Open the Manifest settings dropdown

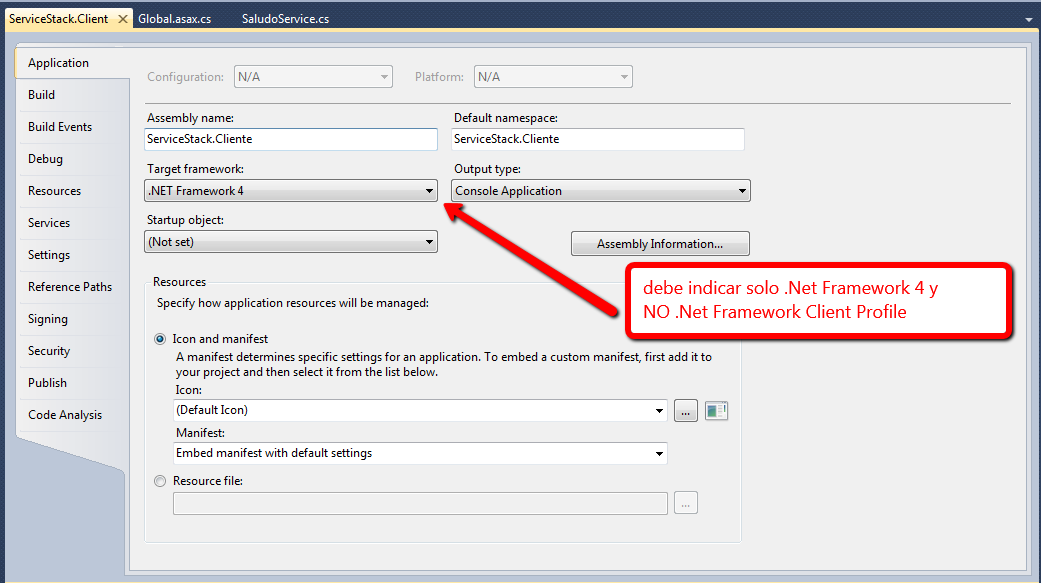click(659, 455)
